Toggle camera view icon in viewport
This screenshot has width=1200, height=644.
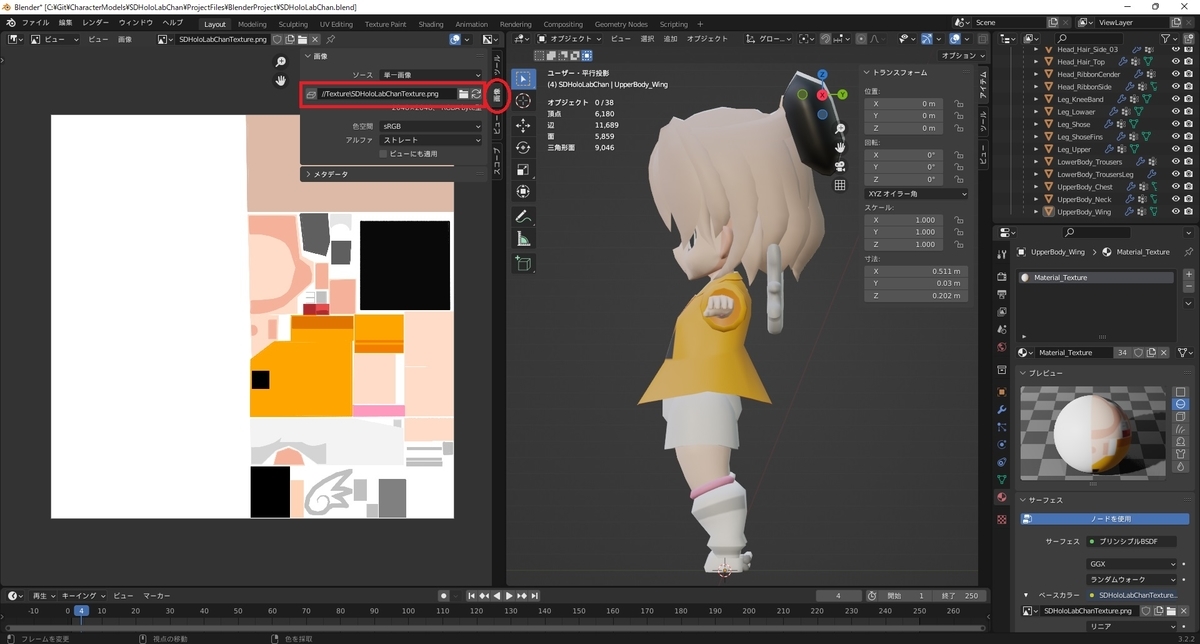pyautogui.click(x=841, y=166)
